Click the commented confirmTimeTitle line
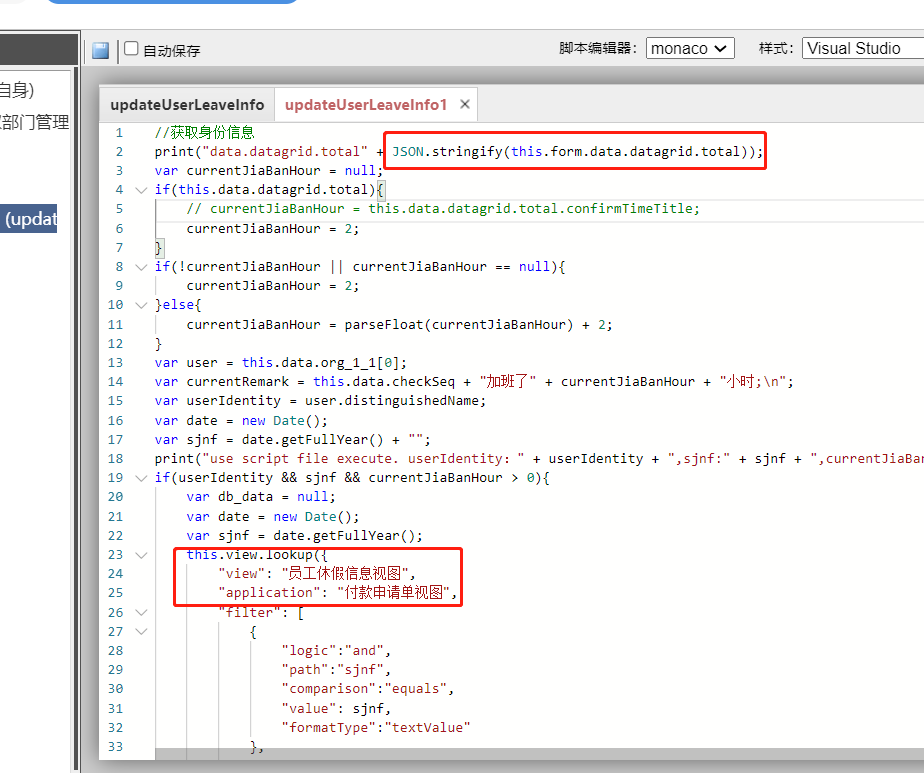The width and height of the screenshot is (924, 773). coord(443,209)
